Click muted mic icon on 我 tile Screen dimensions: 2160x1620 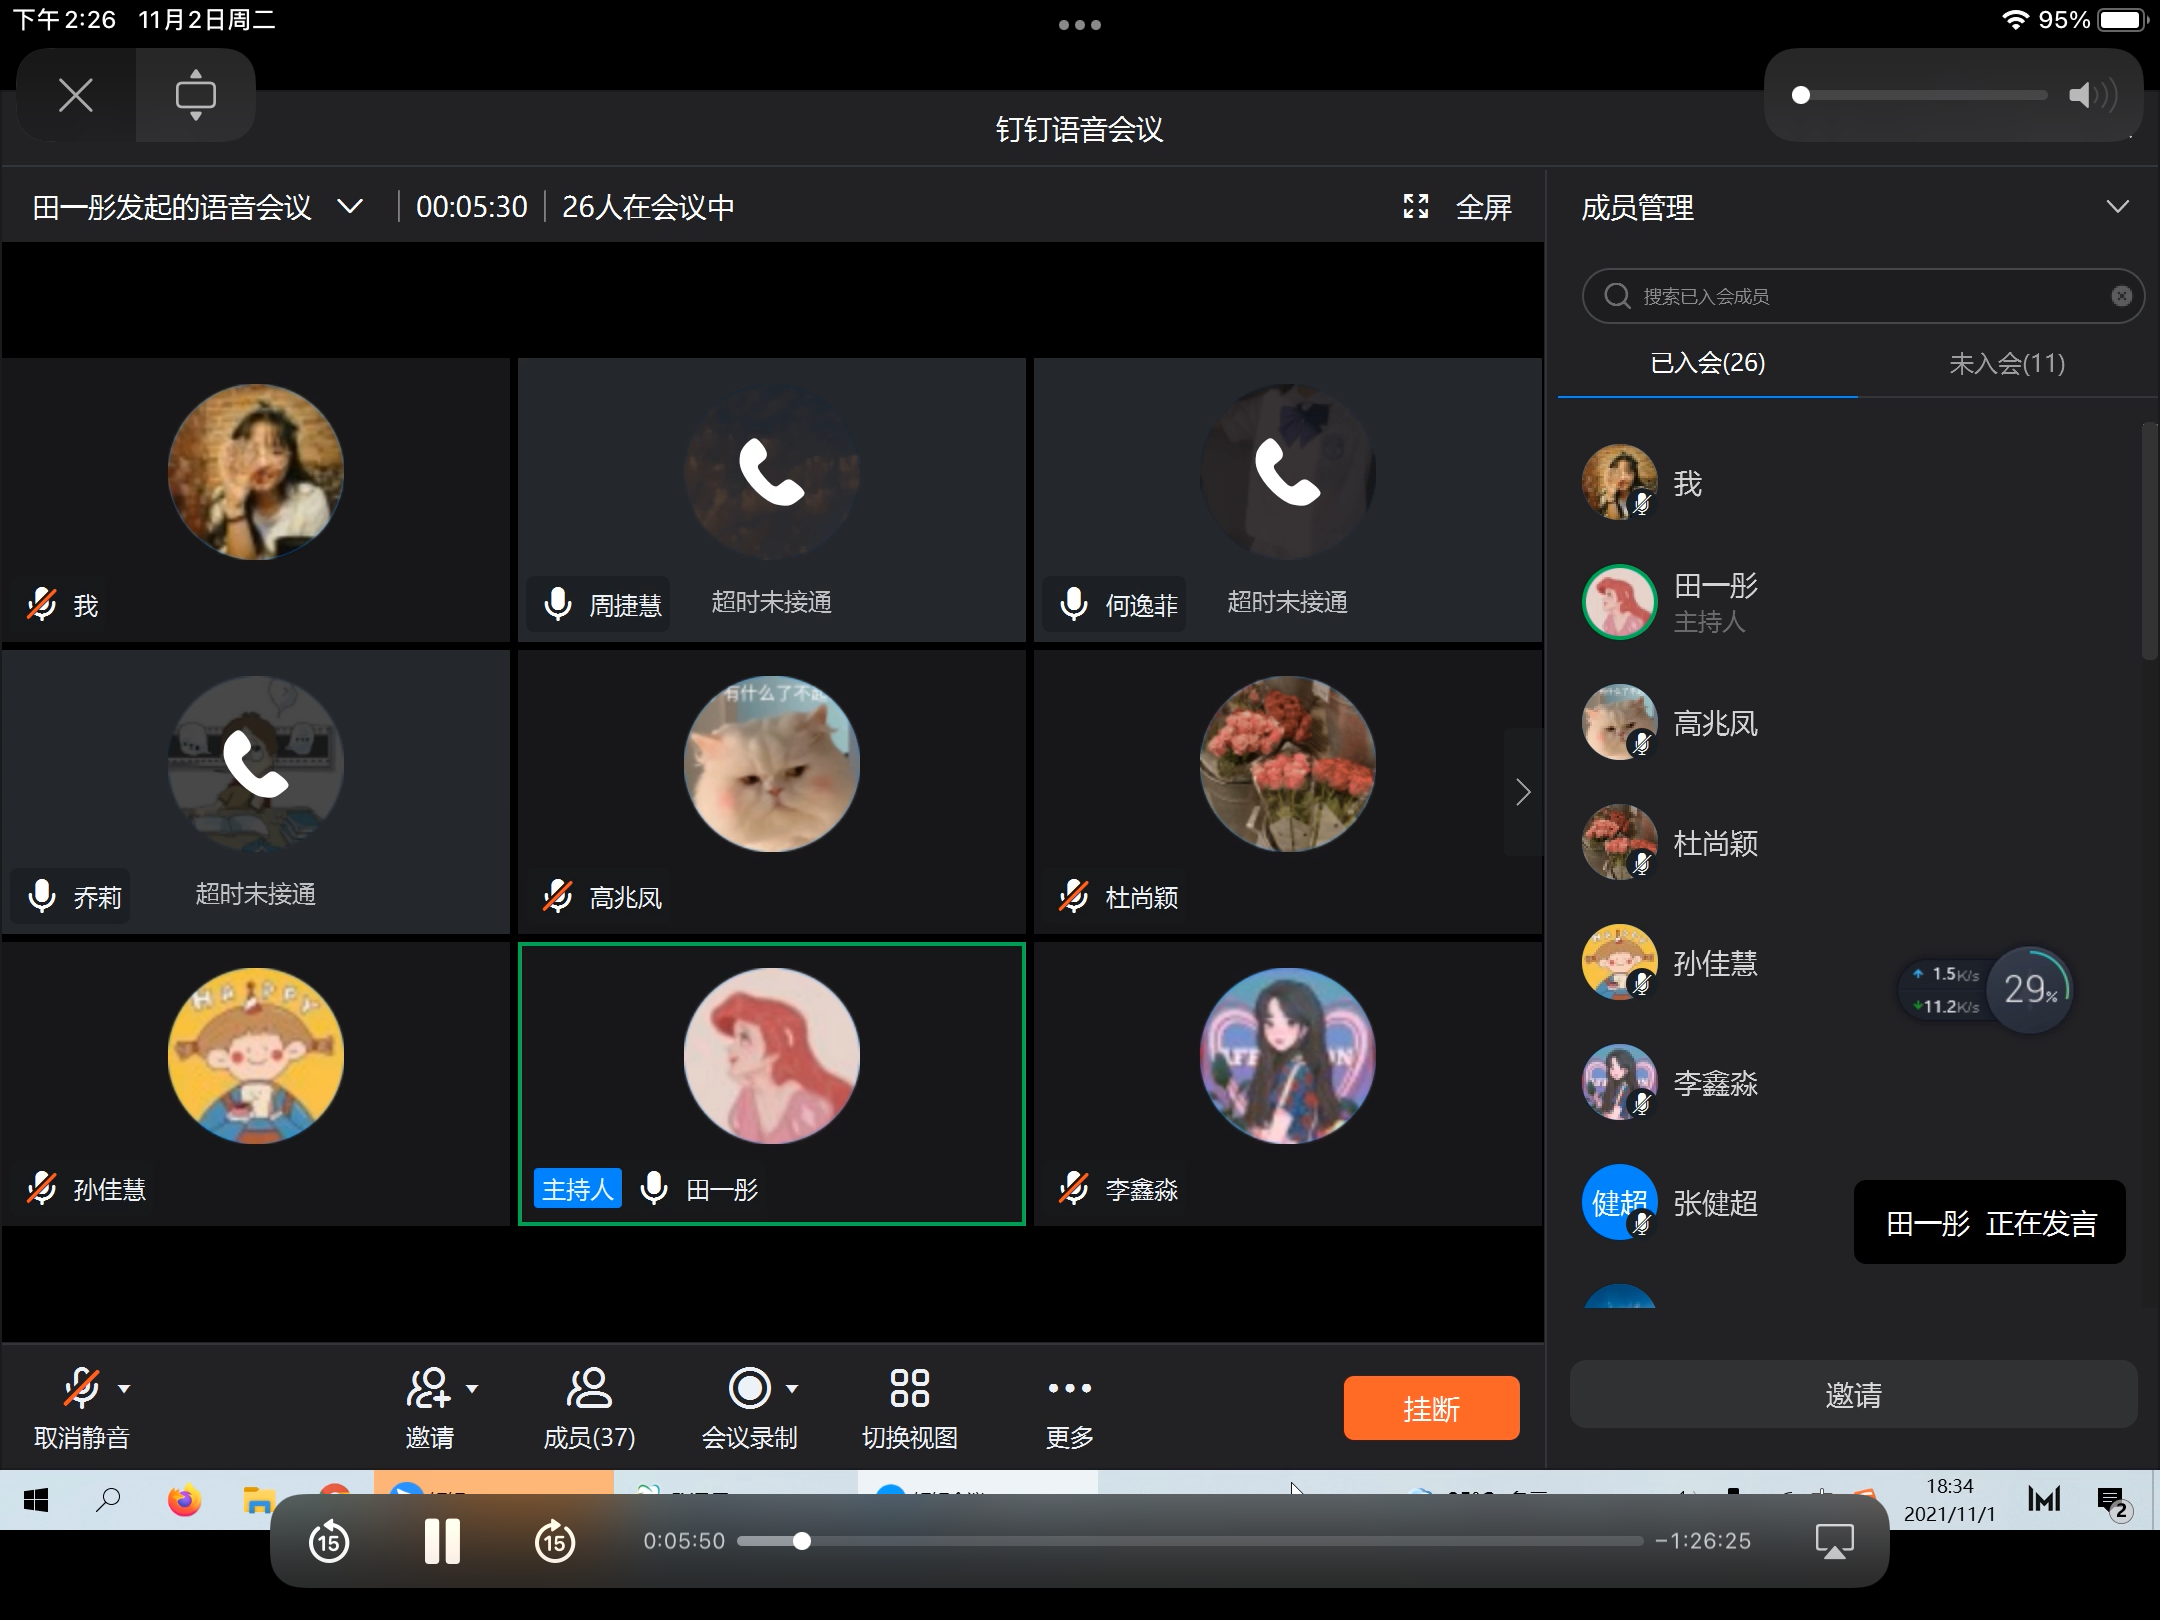coord(42,604)
